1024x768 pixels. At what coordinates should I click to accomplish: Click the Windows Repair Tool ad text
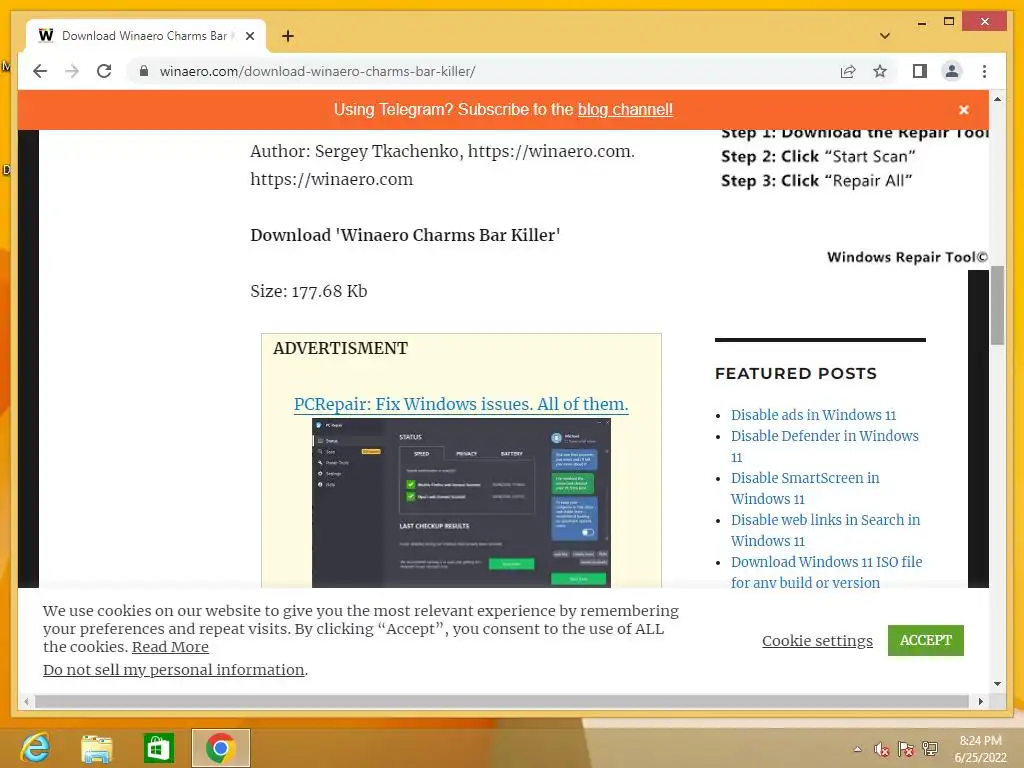coord(907,257)
